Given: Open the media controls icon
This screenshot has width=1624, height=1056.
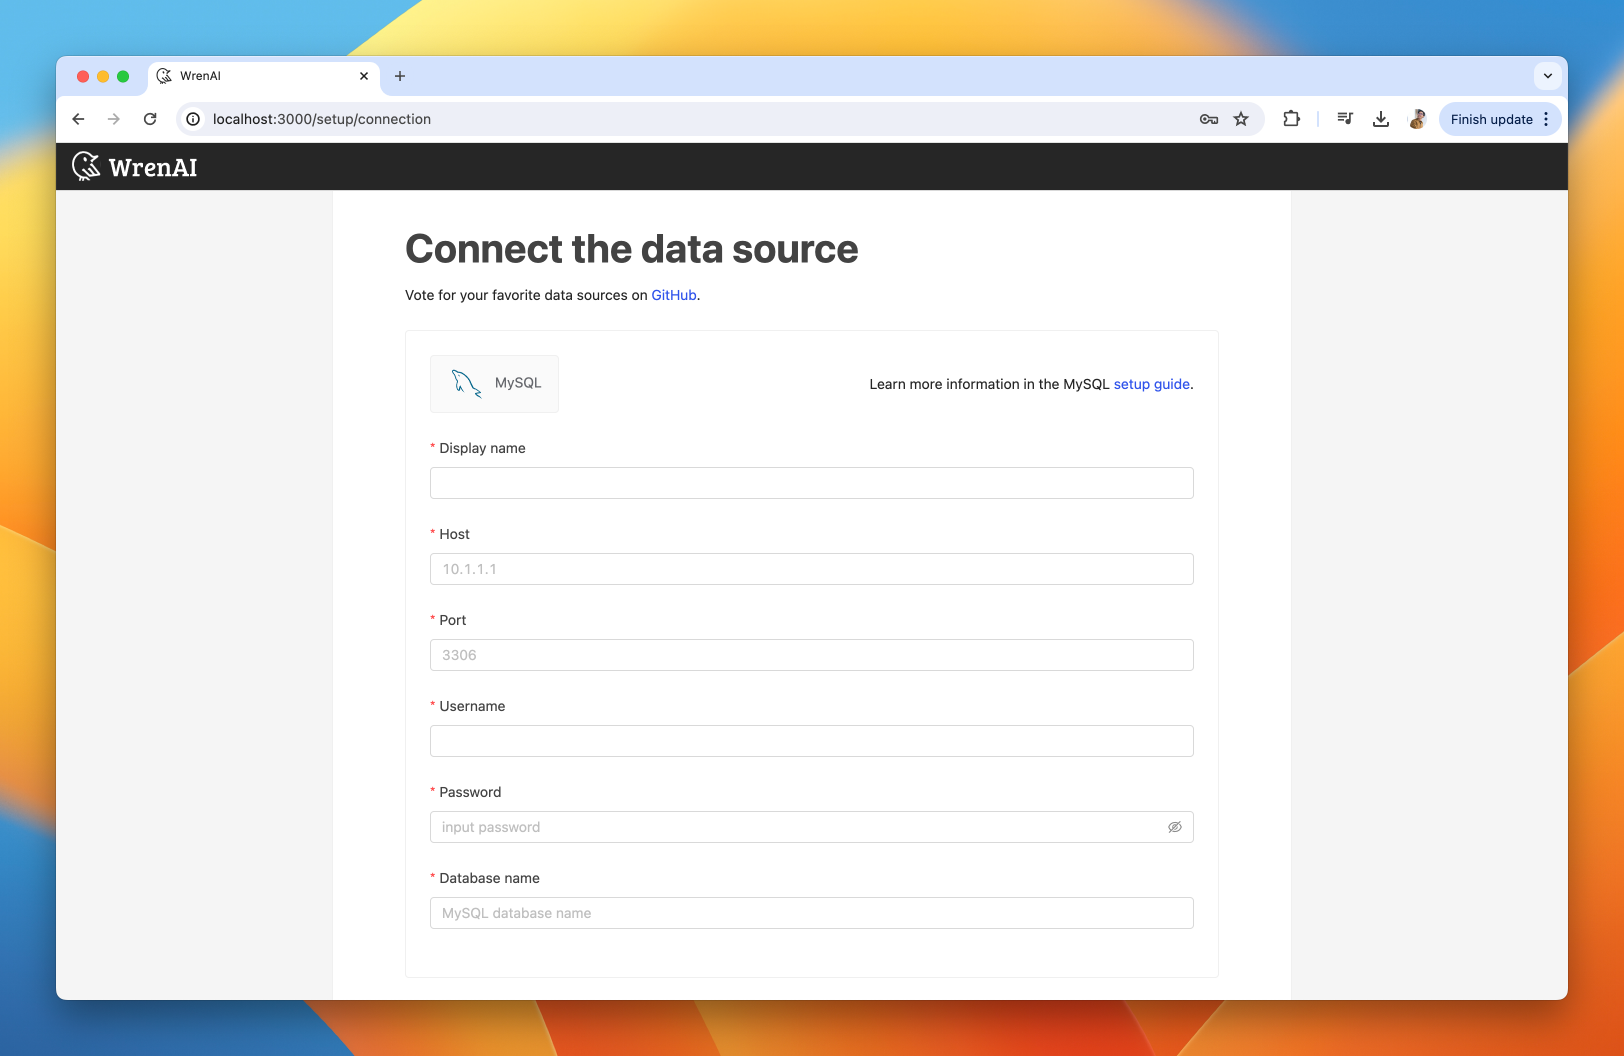Looking at the screenshot, I should click(1345, 119).
